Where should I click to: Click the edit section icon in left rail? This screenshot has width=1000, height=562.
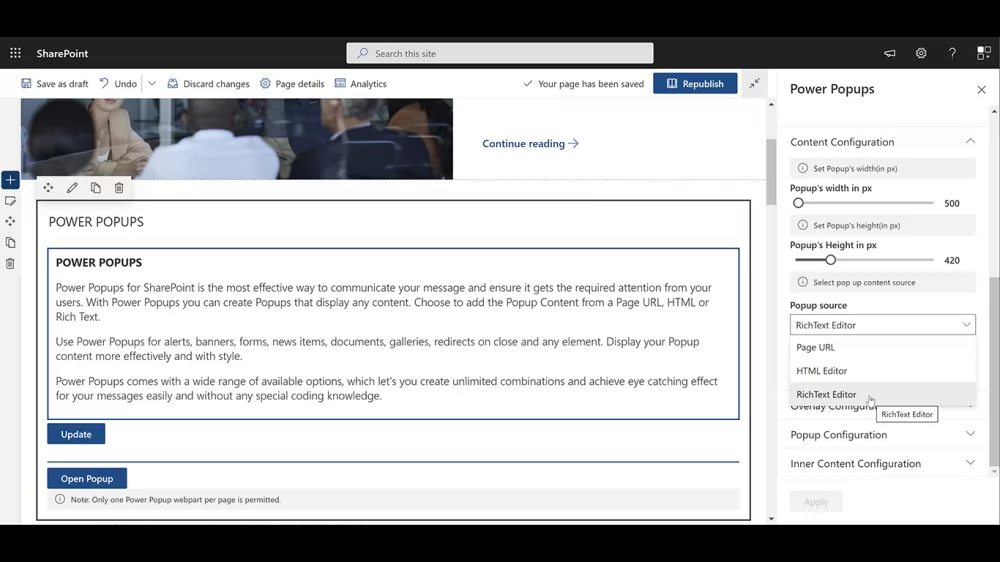point(10,201)
